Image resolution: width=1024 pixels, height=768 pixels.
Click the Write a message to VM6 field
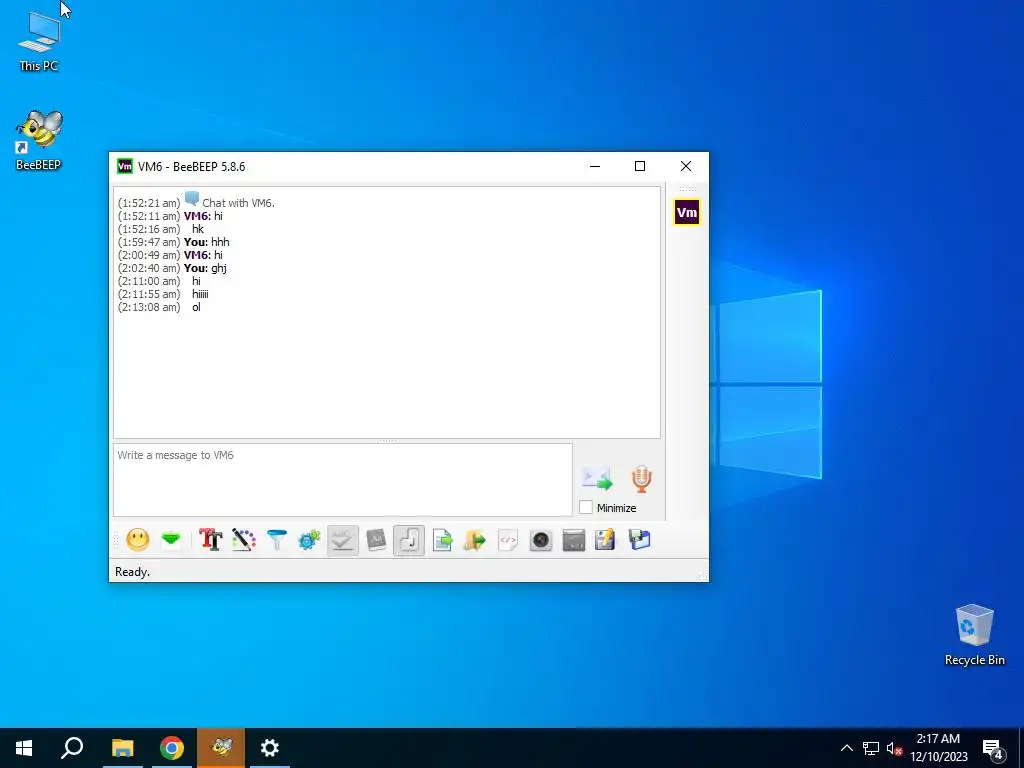point(343,480)
